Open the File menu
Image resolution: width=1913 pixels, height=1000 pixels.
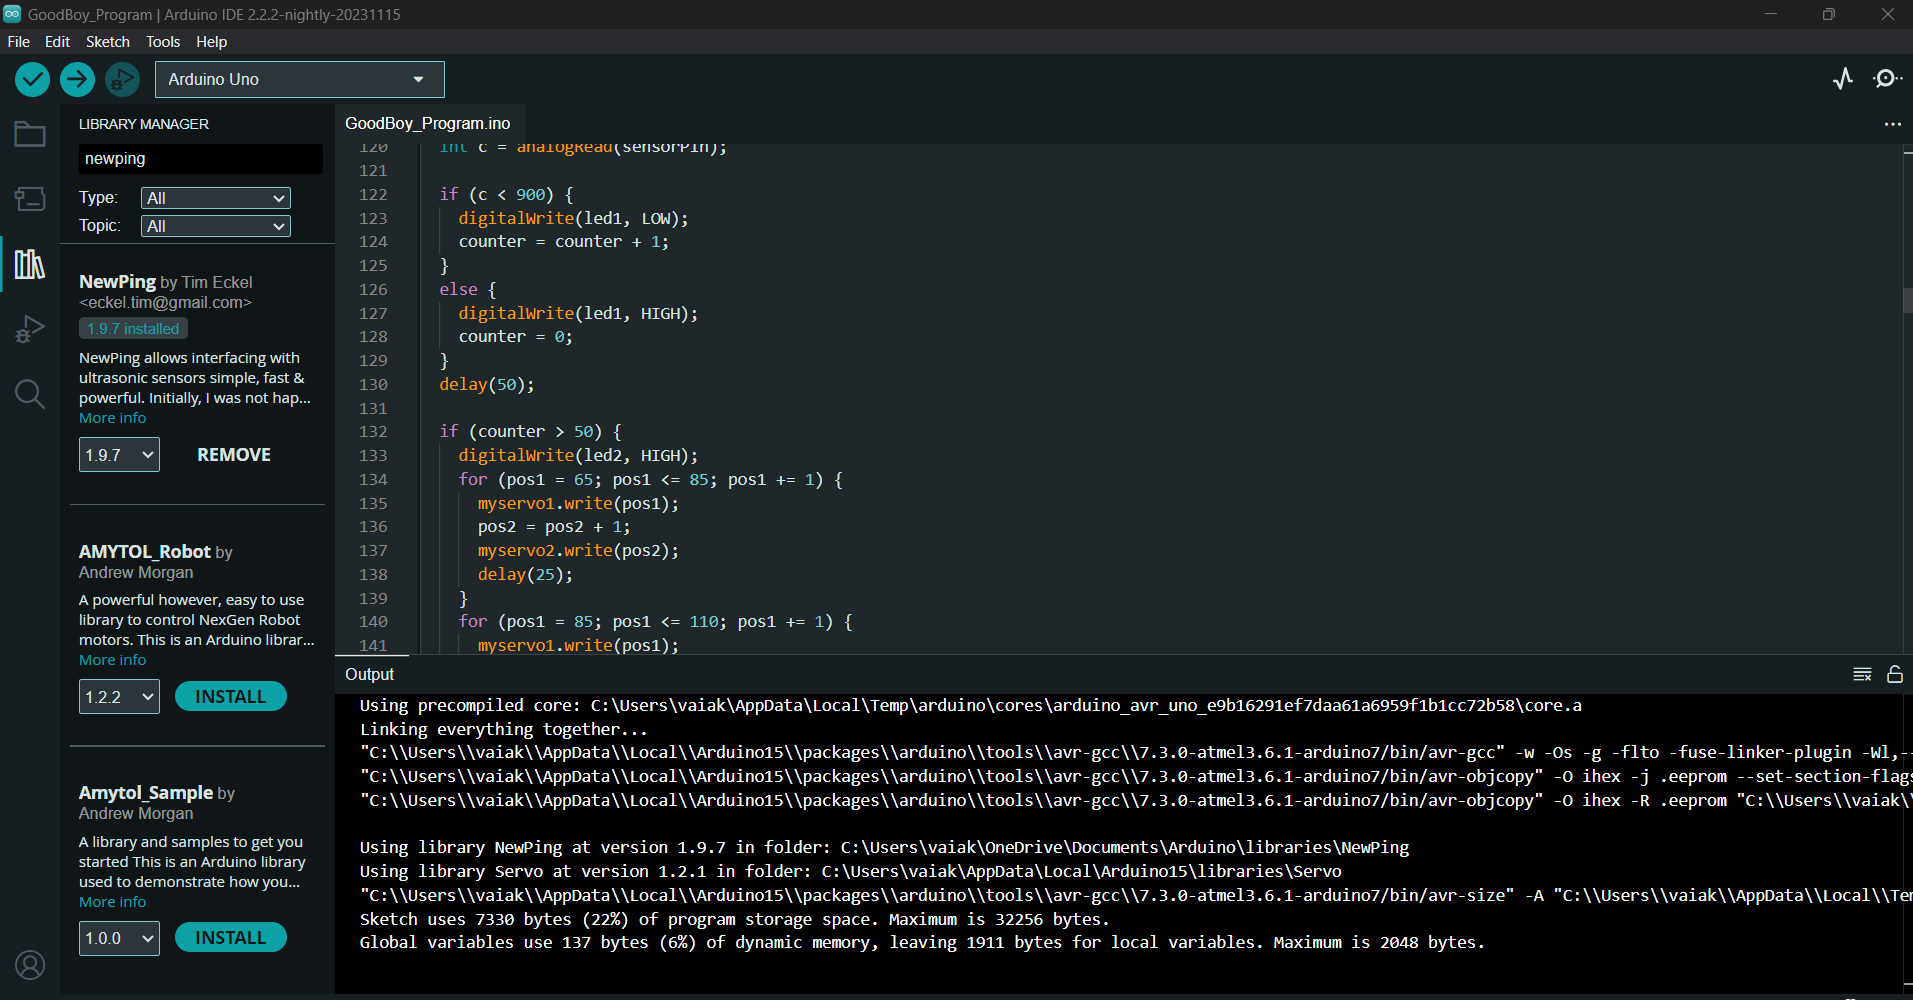pyautogui.click(x=19, y=42)
